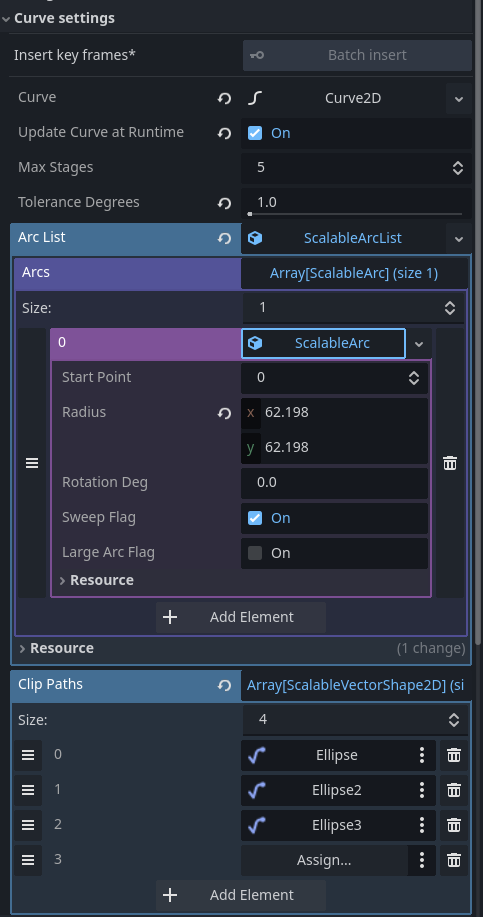Adjust Start Point stepper arrows

[413, 378]
